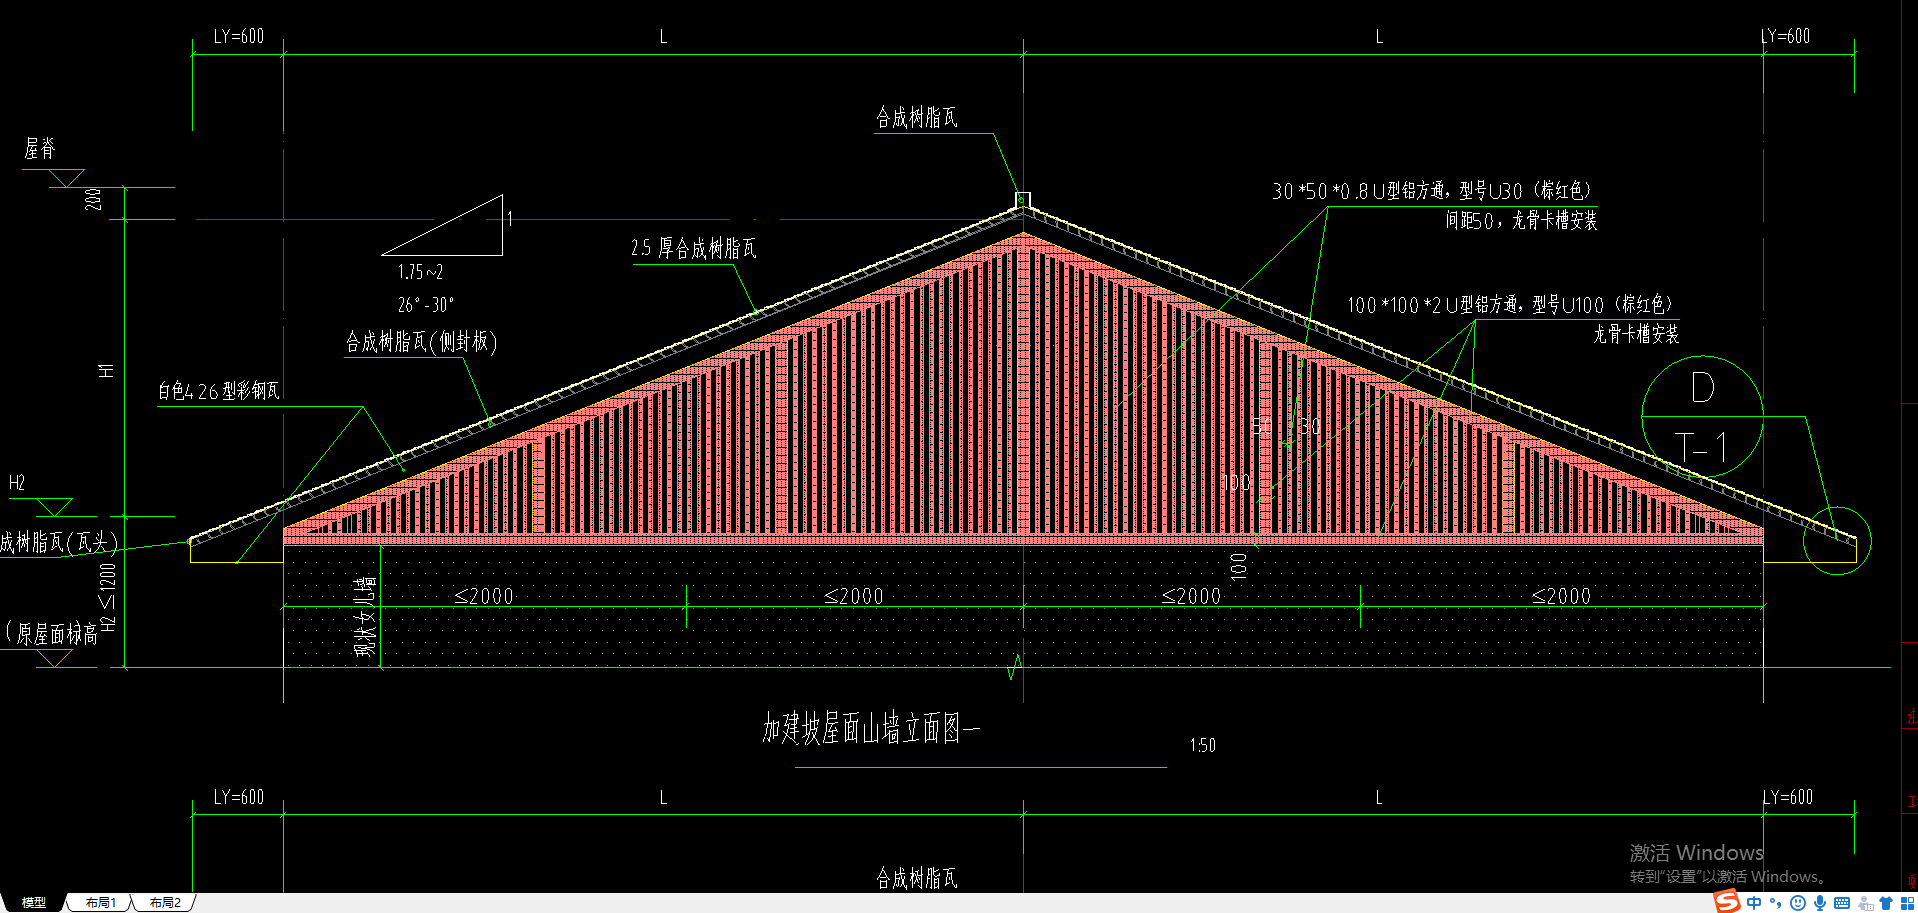Select the 白色4.26型彩钢瓦 annotation
The width and height of the screenshot is (1918, 913).
(218, 391)
